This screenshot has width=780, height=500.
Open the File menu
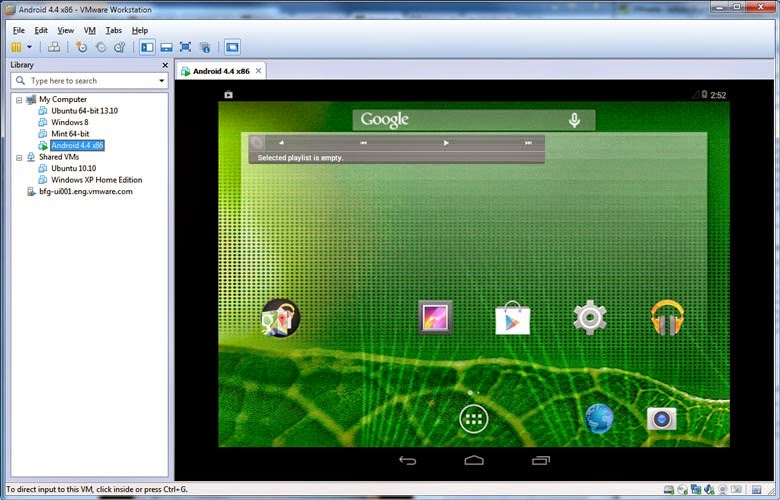coord(18,30)
